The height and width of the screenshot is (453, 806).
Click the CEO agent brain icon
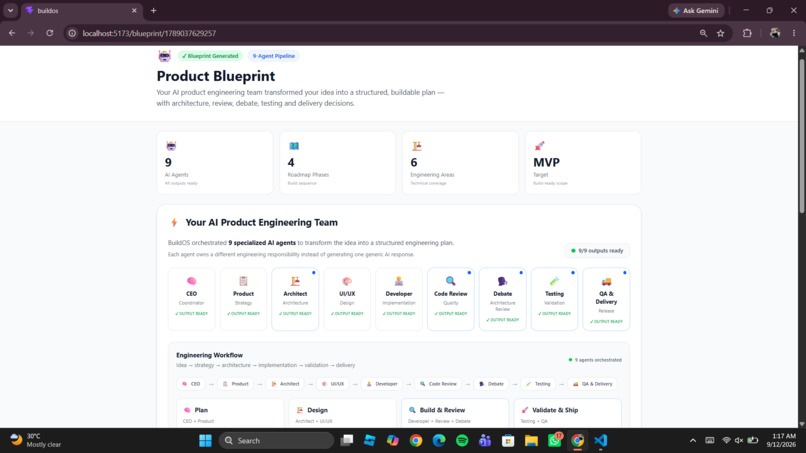(x=191, y=281)
